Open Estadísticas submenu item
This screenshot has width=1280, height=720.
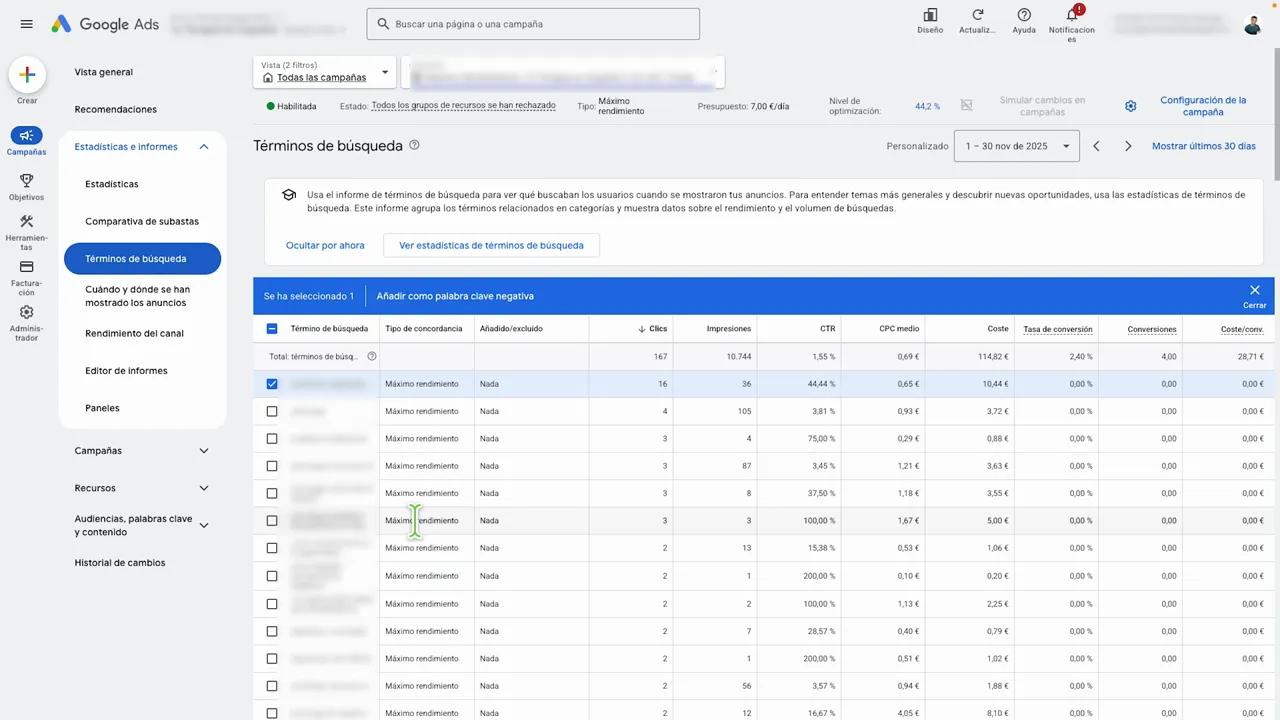[112, 184]
